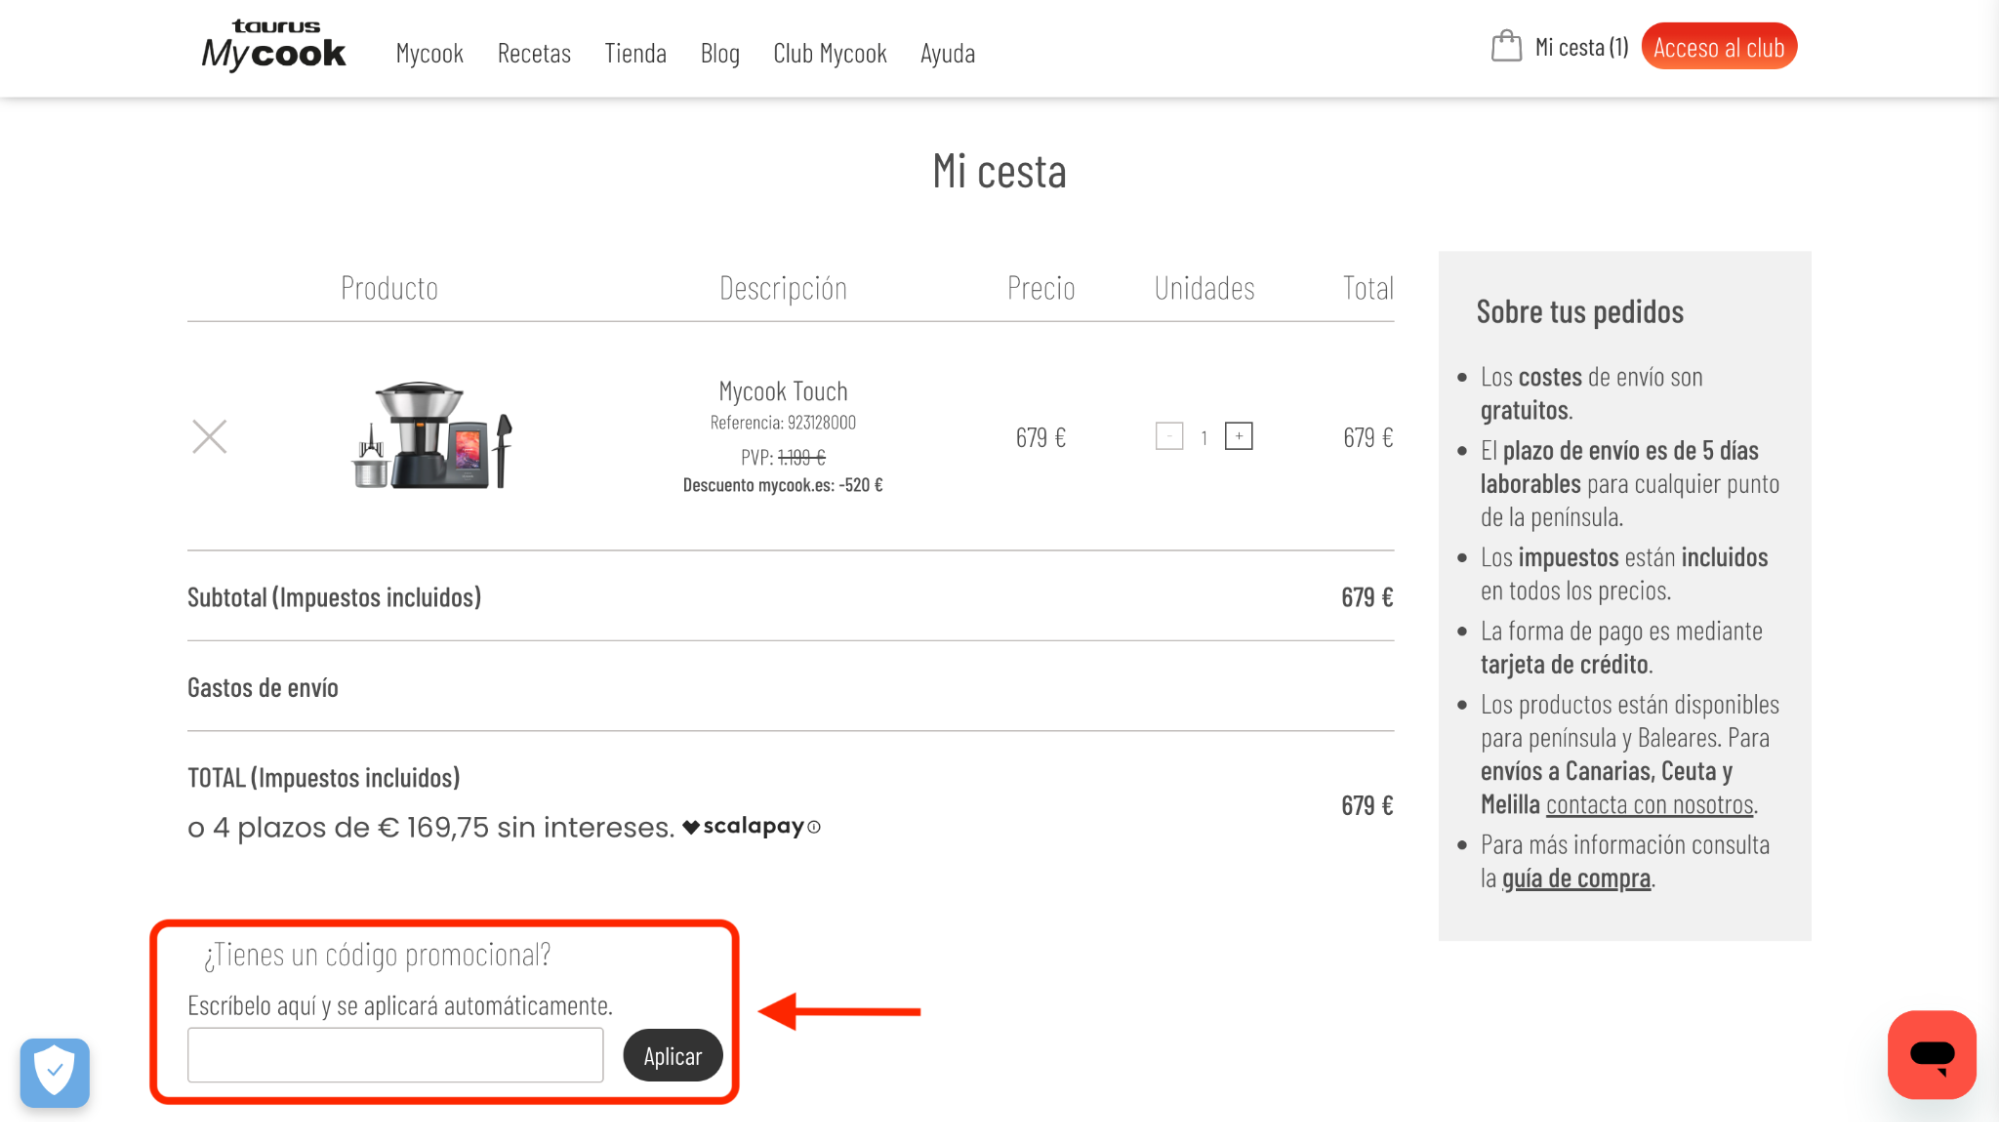The image size is (1999, 1122).
Task: Click the ¿Tienes un código promocional? heading
Action: click(377, 954)
